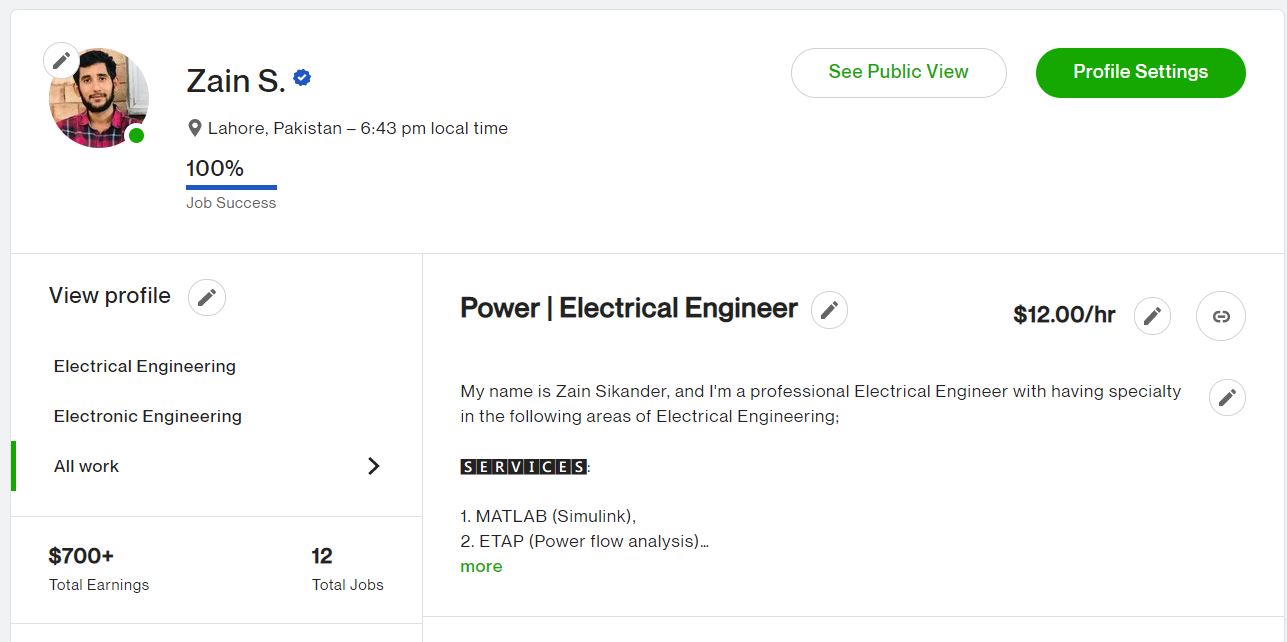This screenshot has width=1287, height=642.
Task: Edit the profile overview description
Action: (x=1227, y=397)
